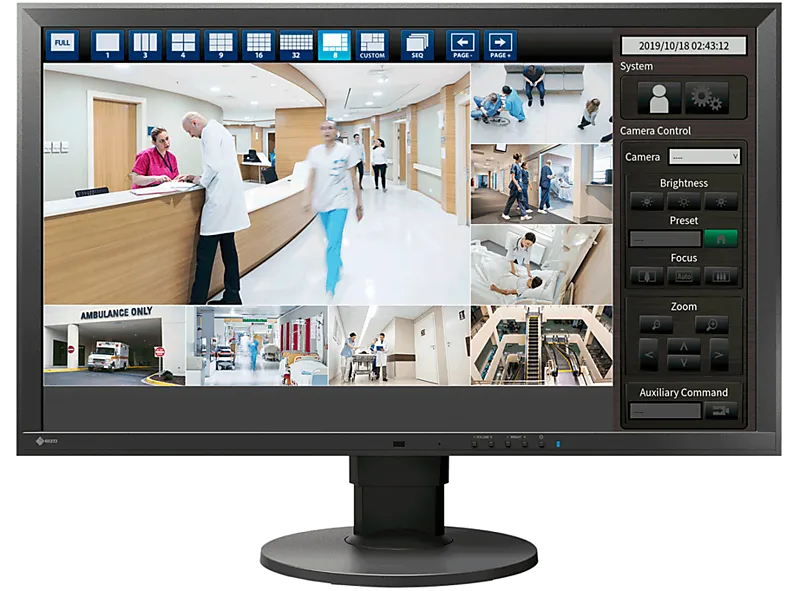
Task: Click the Preset input field
Action: coord(665,239)
